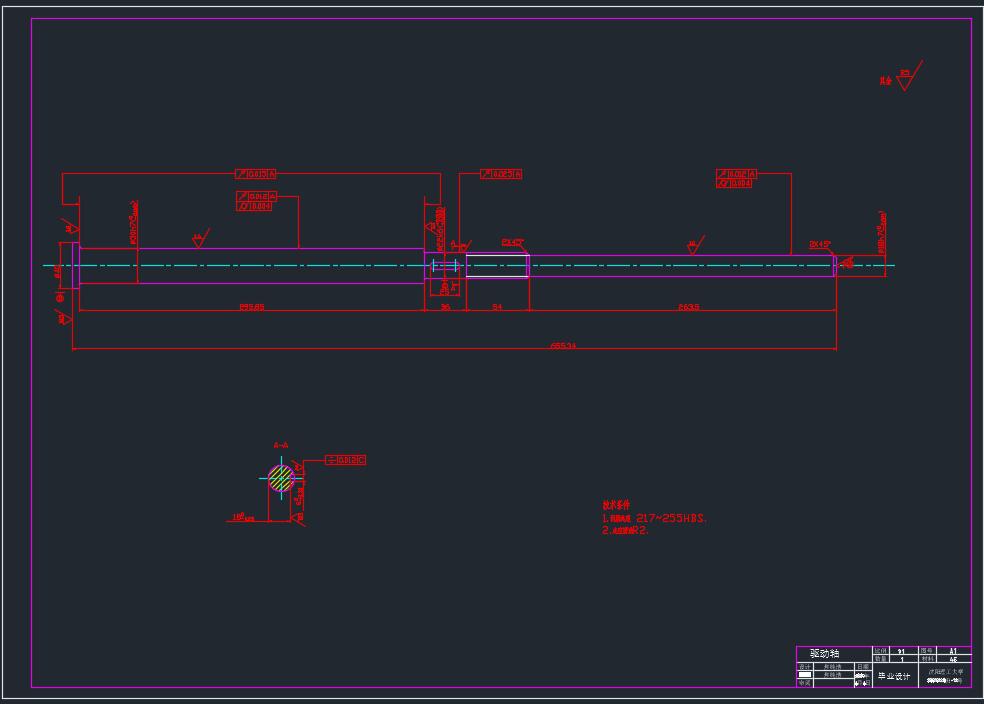
Task: Select the 驱动轴 title in the title block
Action: [x=825, y=654]
